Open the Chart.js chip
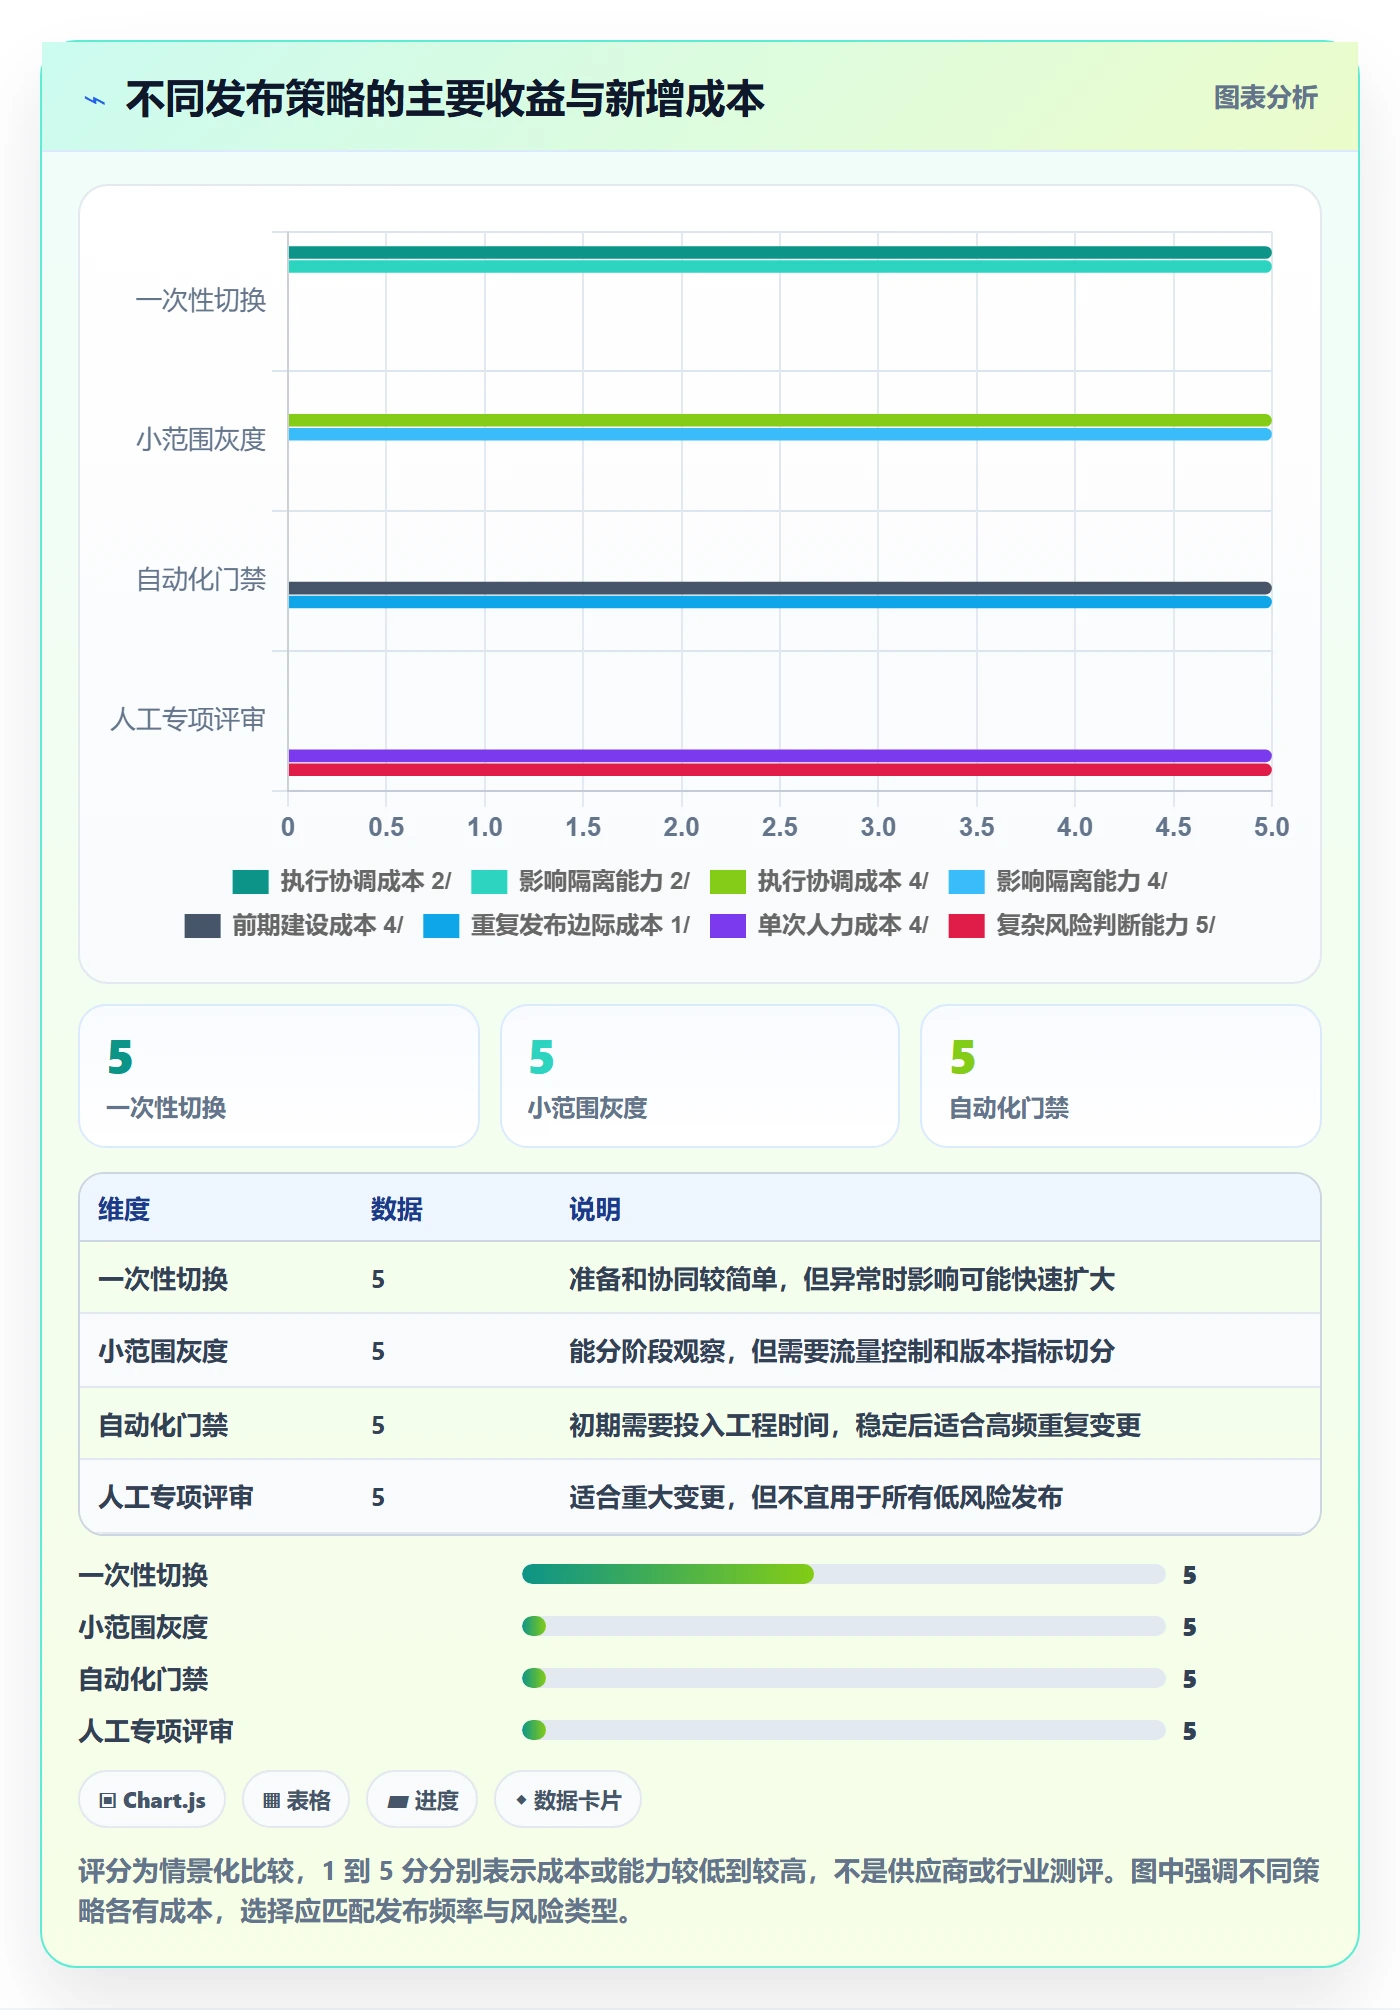Screen dimensions: 1400x2010 pos(152,1800)
